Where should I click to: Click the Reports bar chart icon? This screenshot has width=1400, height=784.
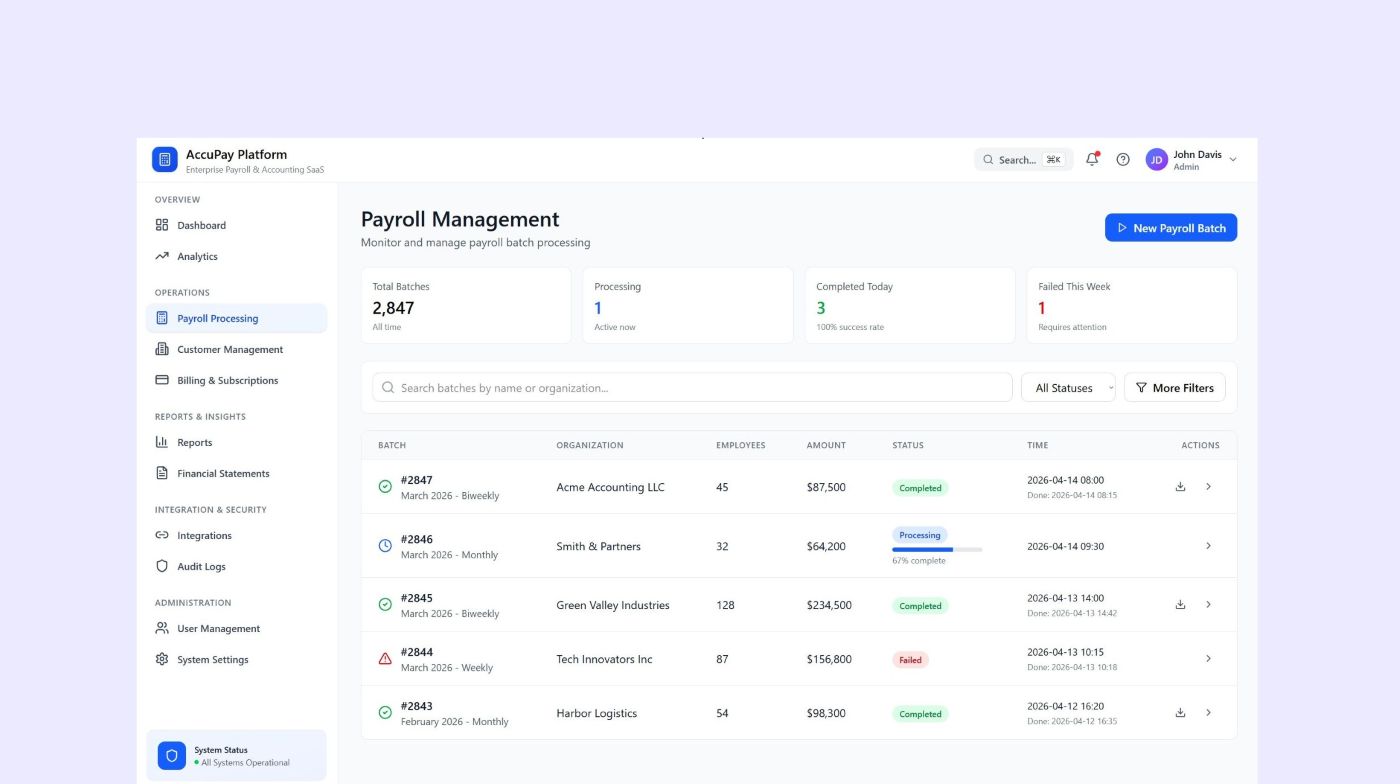[162, 442]
